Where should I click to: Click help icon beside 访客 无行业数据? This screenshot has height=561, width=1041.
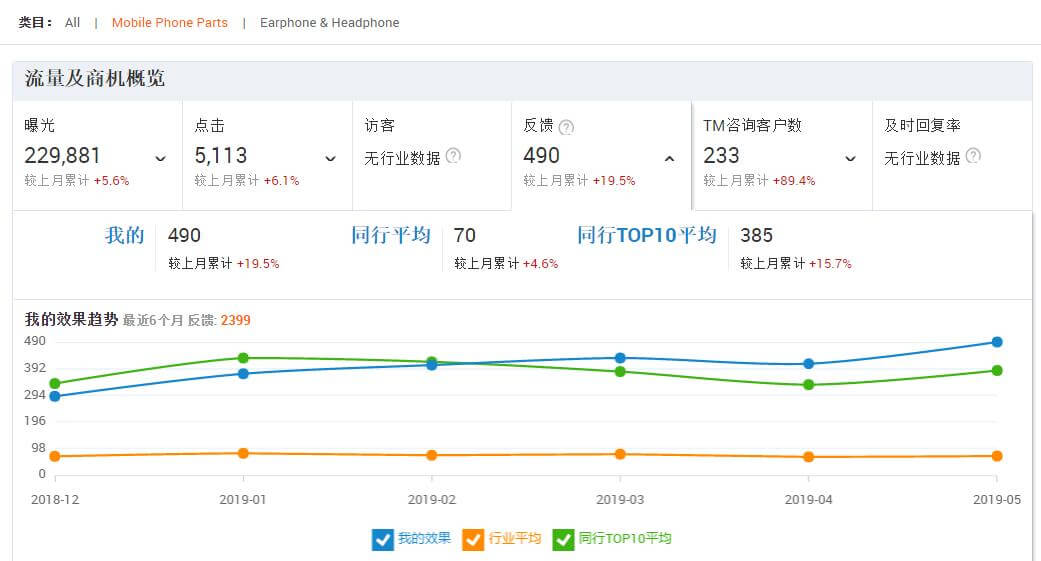[453, 155]
